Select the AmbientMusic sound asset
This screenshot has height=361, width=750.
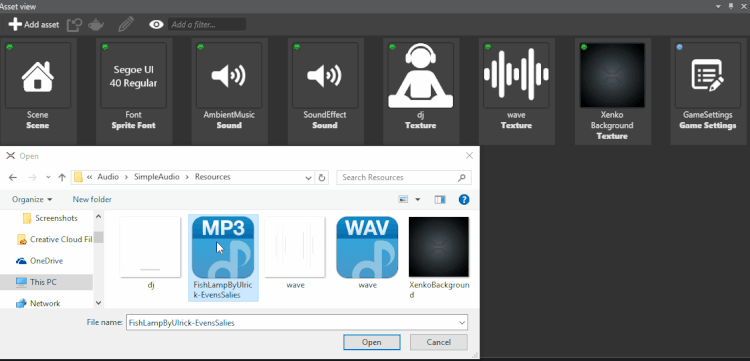click(x=230, y=76)
